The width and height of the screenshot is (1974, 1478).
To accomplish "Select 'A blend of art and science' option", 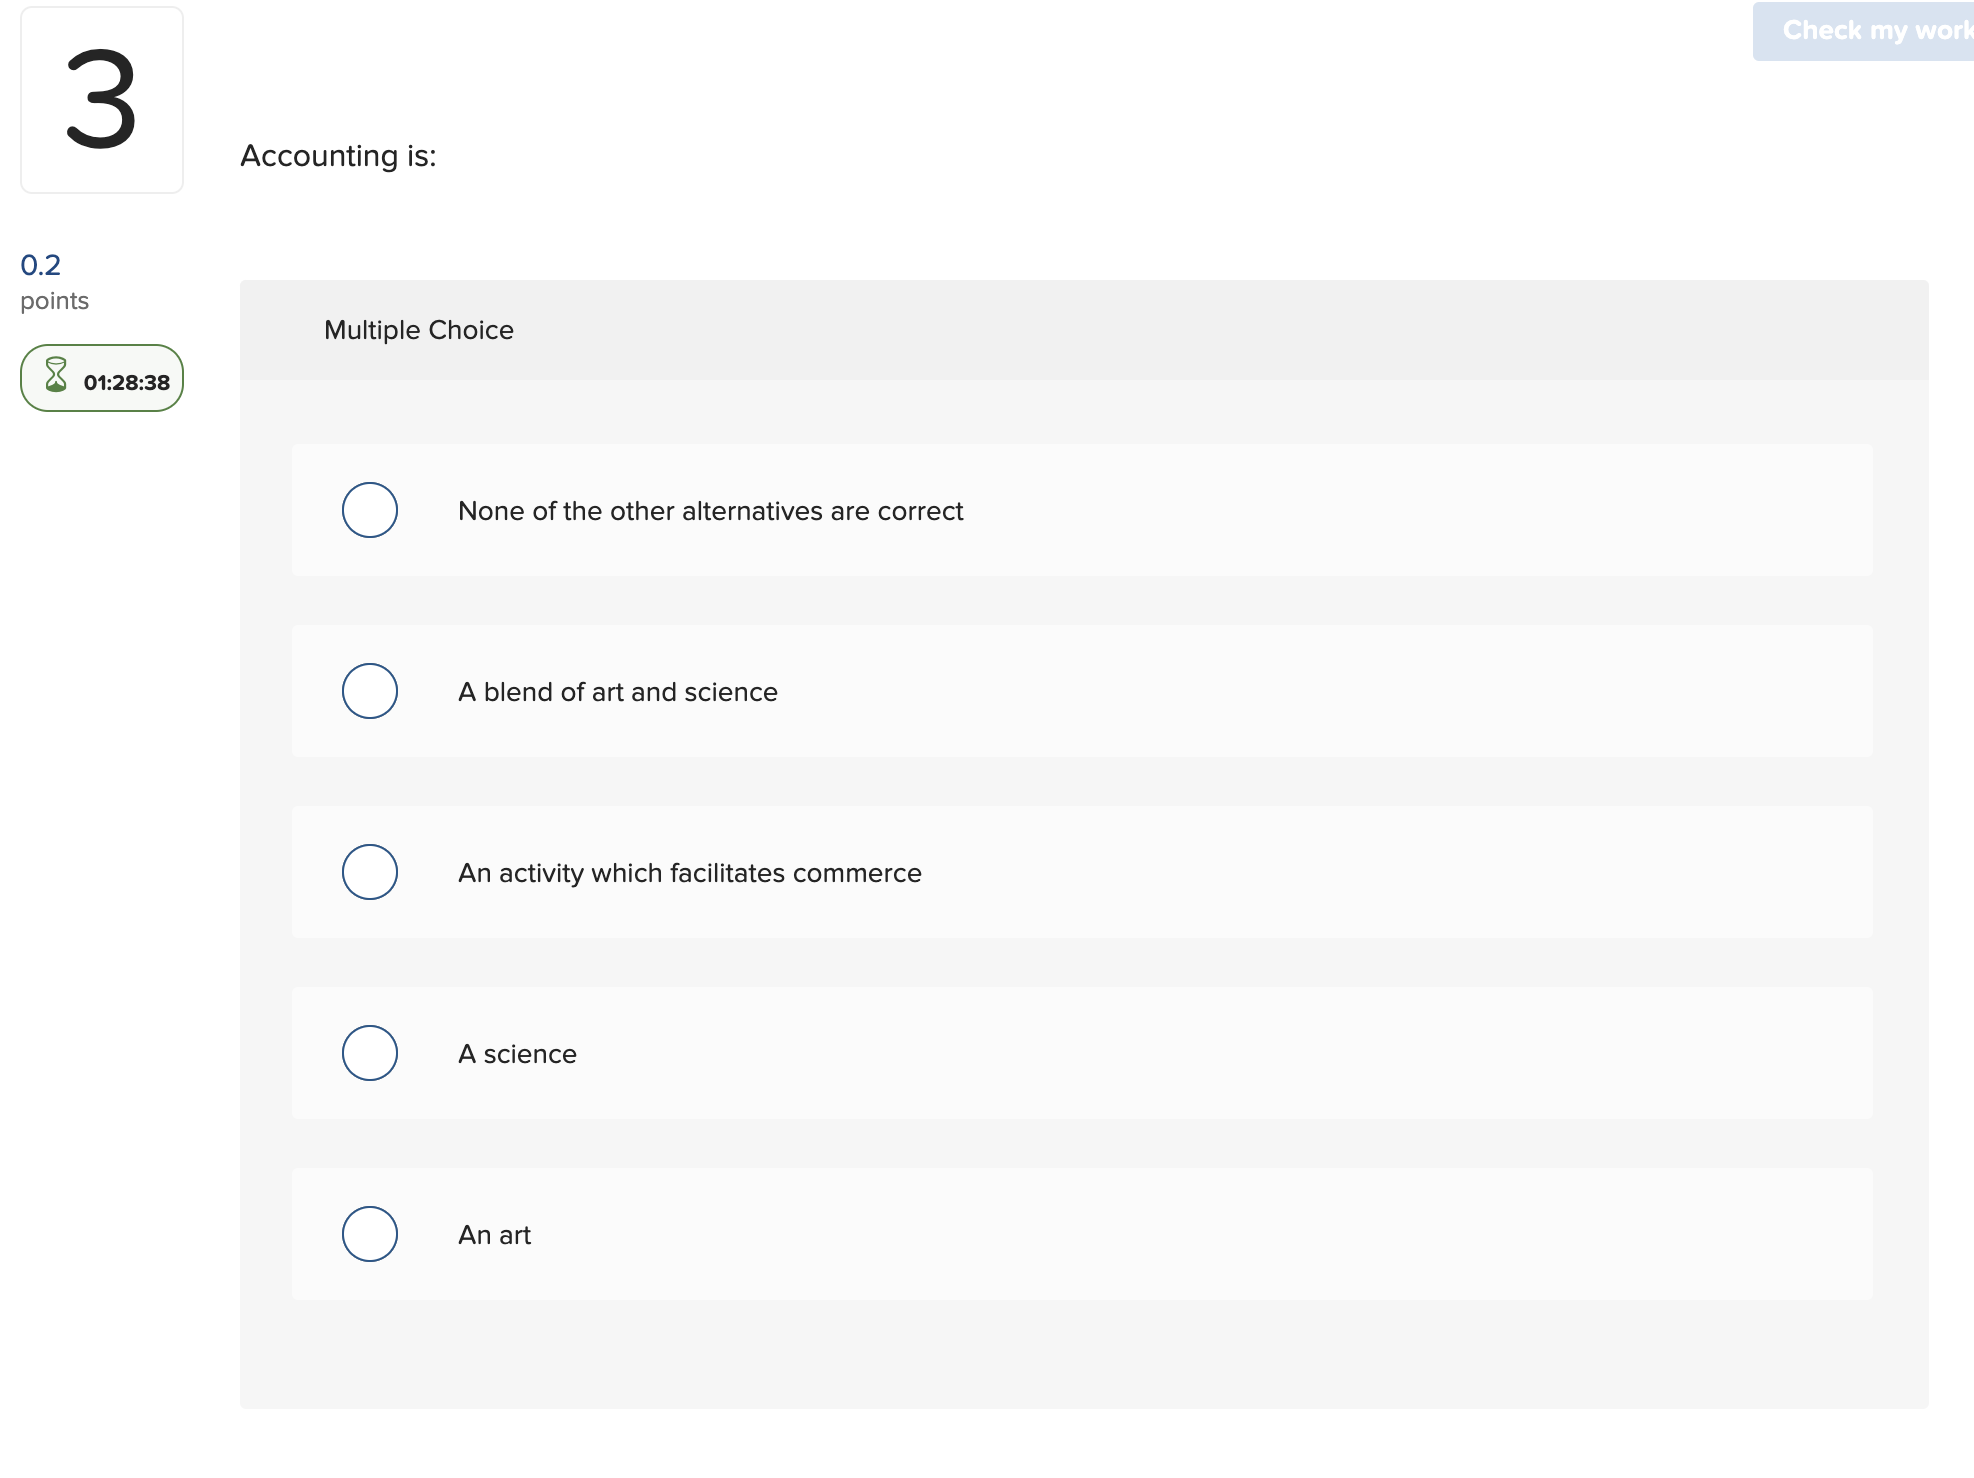I will (369, 690).
